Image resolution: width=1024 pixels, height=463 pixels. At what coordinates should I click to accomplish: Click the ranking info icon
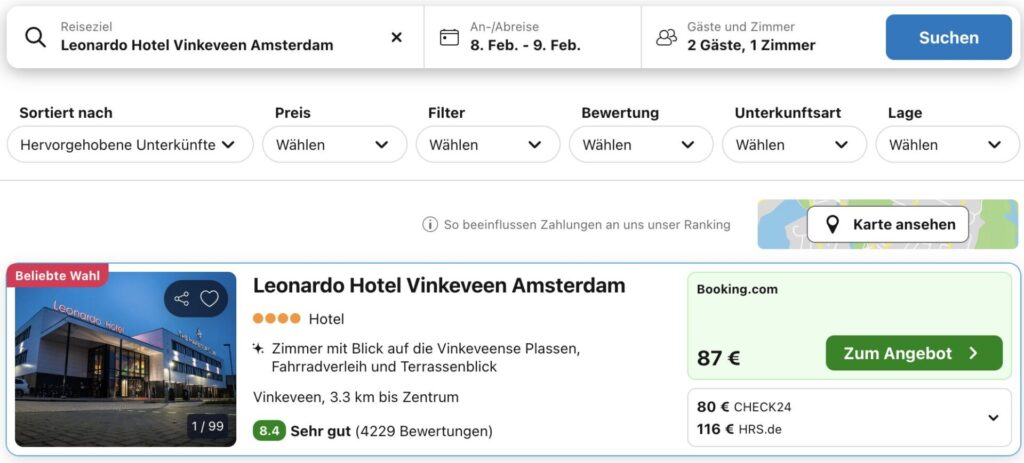pos(430,225)
